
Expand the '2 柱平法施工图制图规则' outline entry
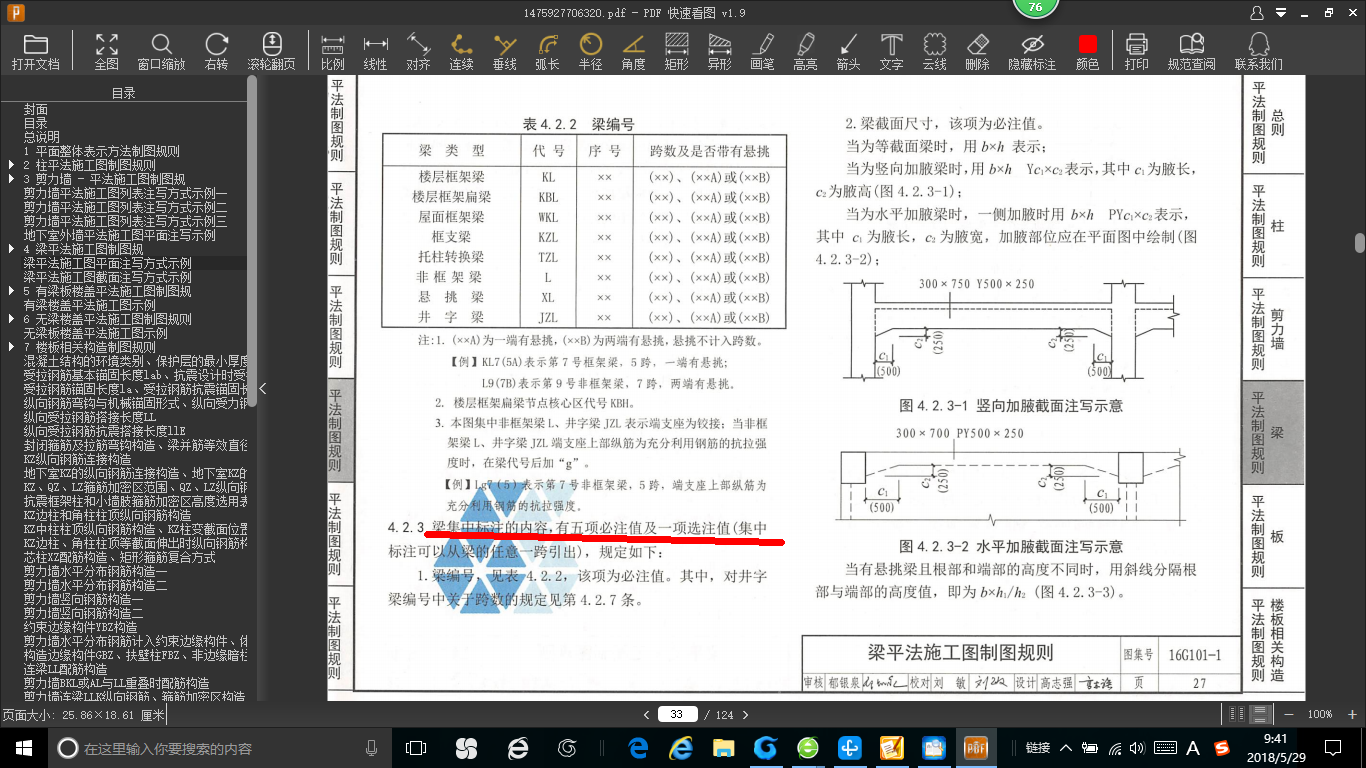point(10,165)
